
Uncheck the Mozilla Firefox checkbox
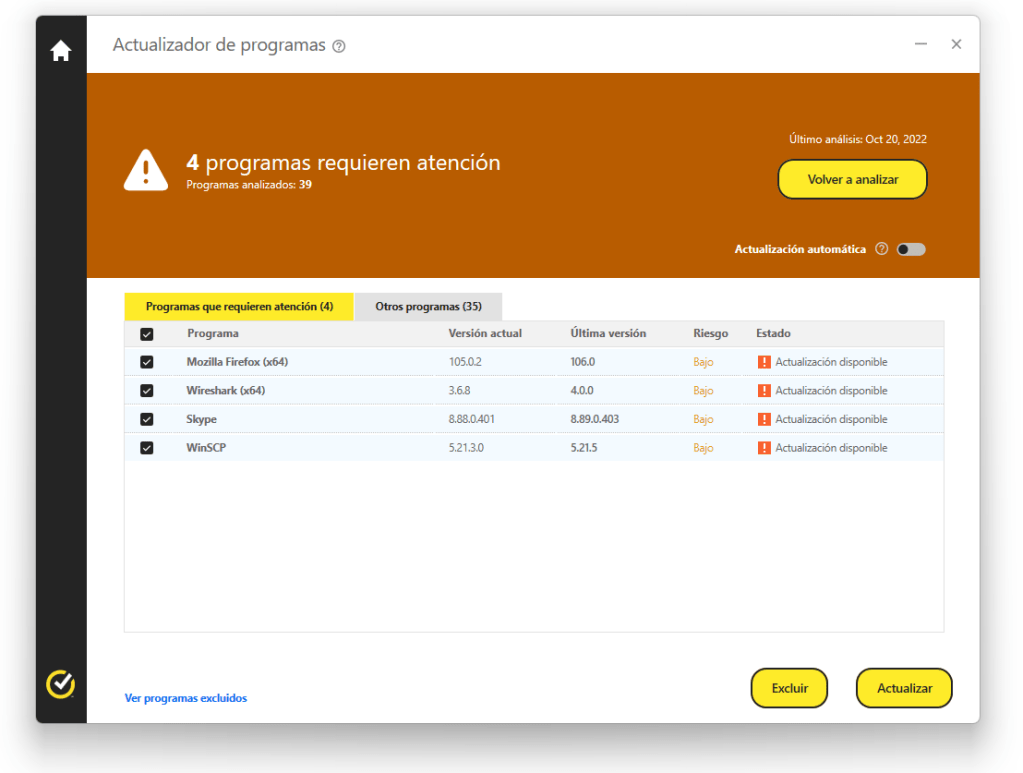(147, 361)
